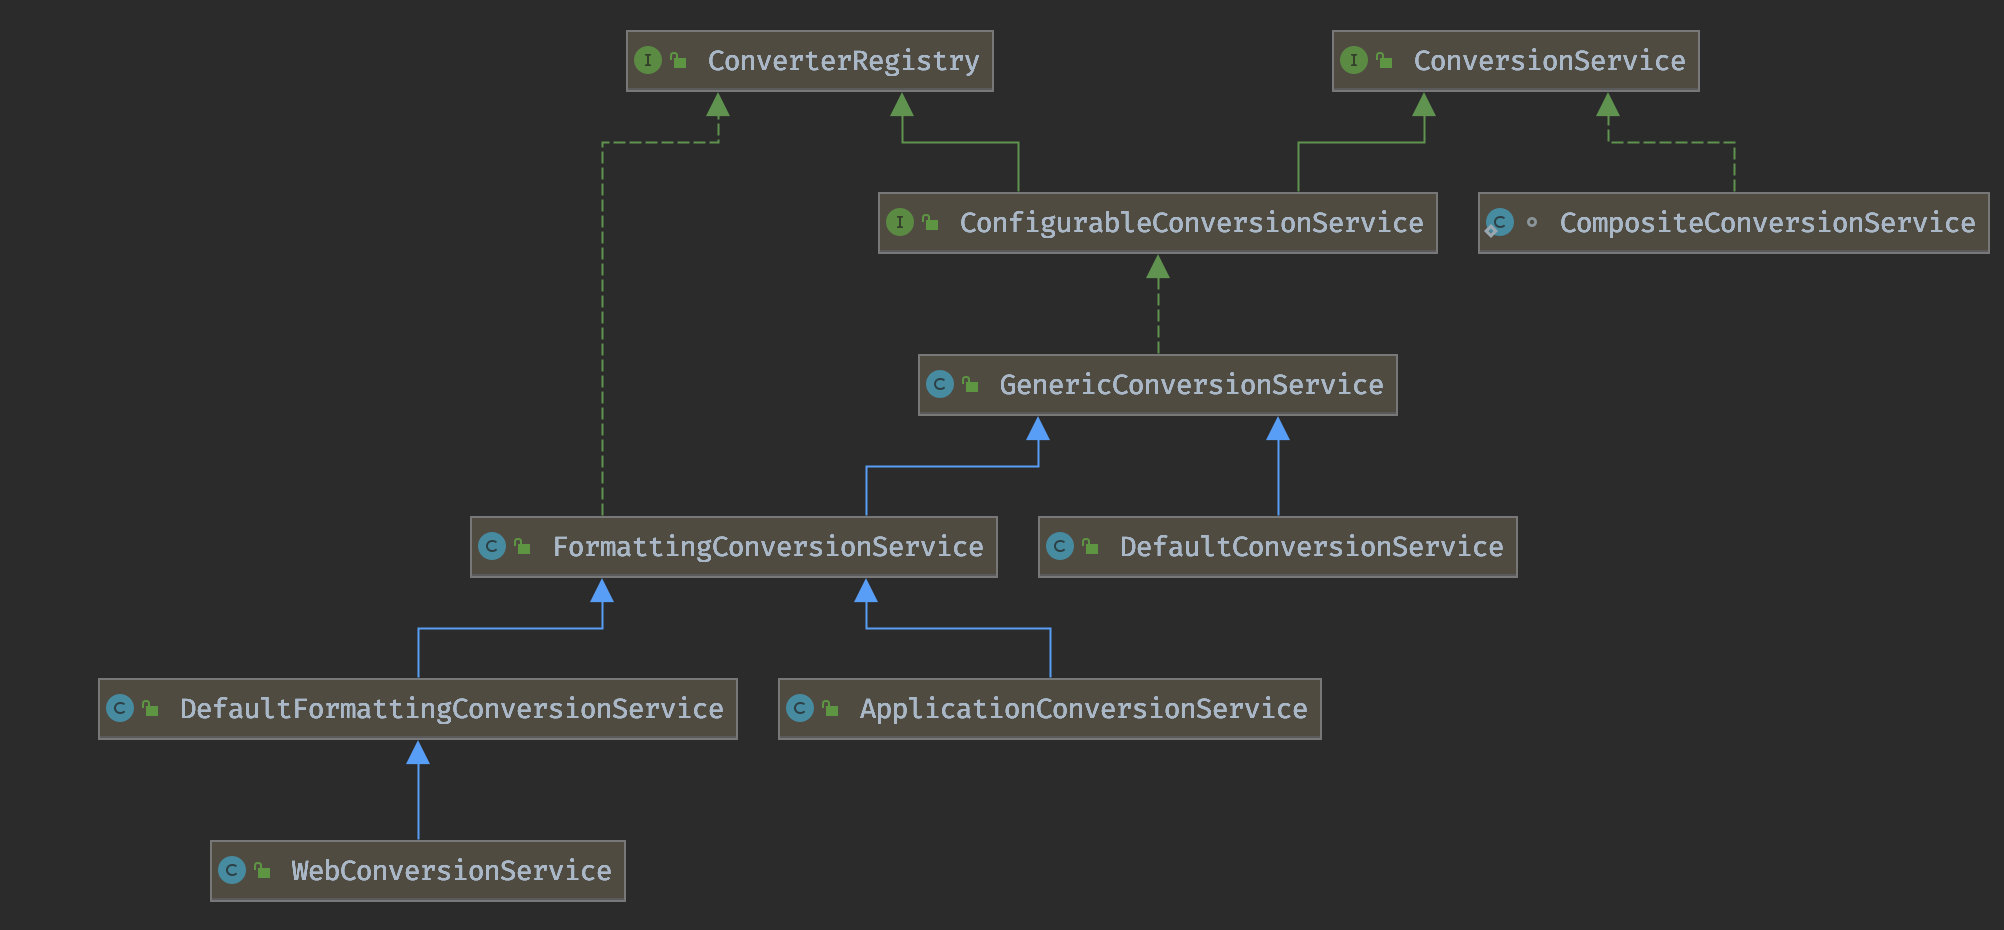Click the public lock icon on ConverterRegistry

pyautogui.click(x=678, y=60)
